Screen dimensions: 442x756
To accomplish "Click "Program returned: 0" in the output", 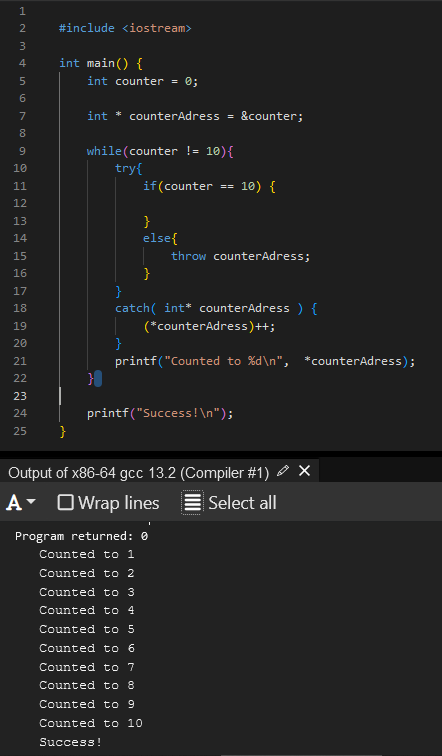I will [x=81, y=536].
